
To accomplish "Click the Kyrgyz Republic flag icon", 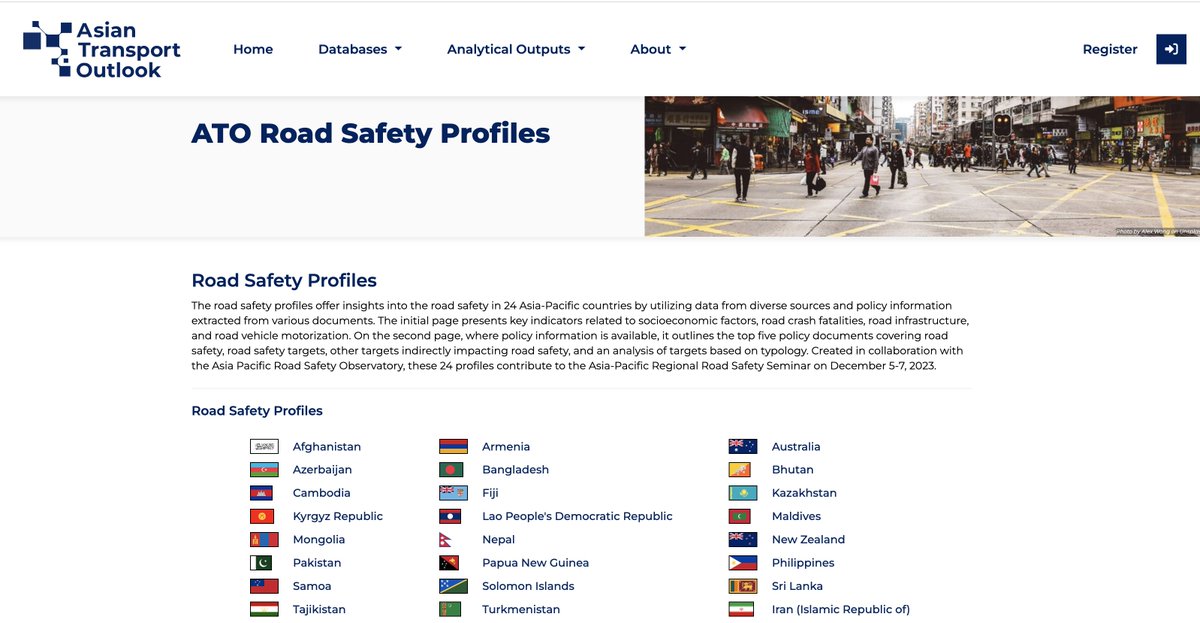I will (x=264, y=517).
